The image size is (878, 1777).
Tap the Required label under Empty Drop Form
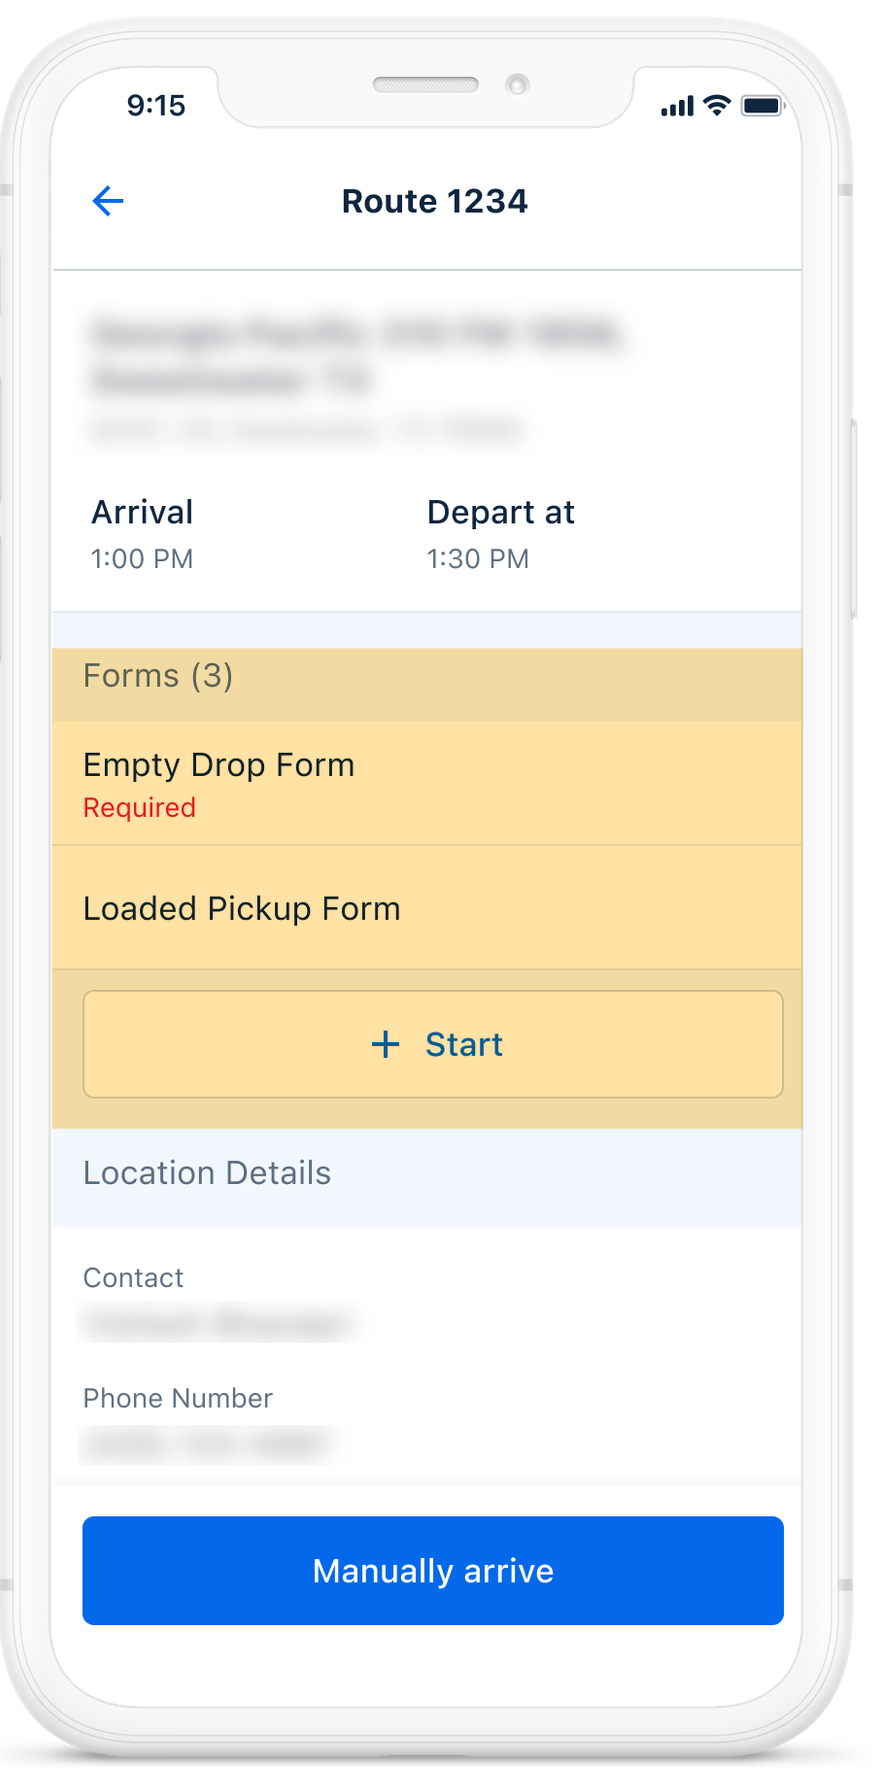[x=139, y=807]
